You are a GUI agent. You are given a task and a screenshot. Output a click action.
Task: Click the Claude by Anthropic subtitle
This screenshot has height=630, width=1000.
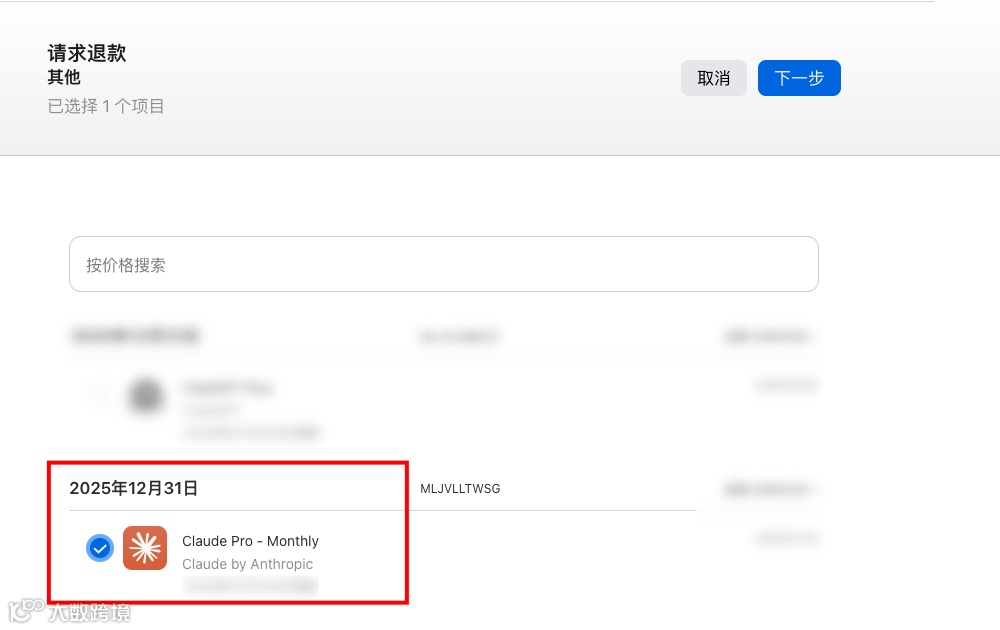[247, 564]
